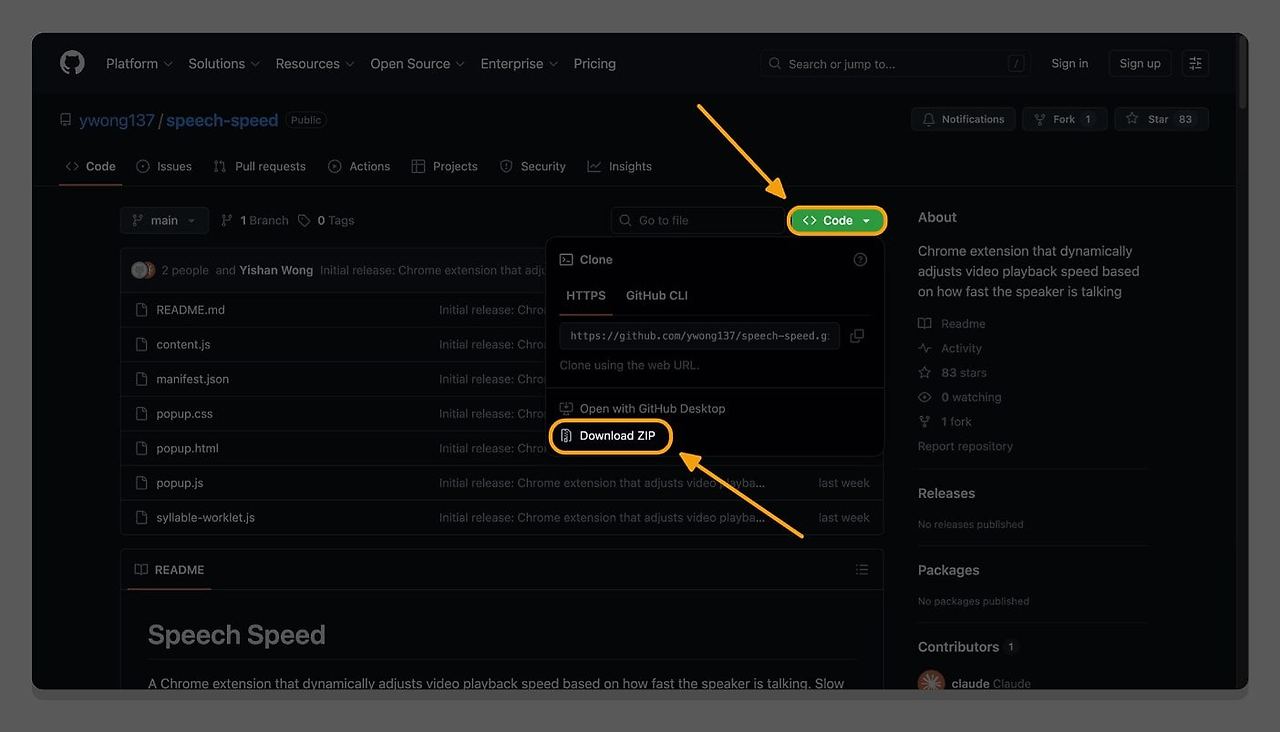The height and width of the screenshot is (732, 1280).
Task: Open the Releases section heading
Action: click(x=946, y=493)
